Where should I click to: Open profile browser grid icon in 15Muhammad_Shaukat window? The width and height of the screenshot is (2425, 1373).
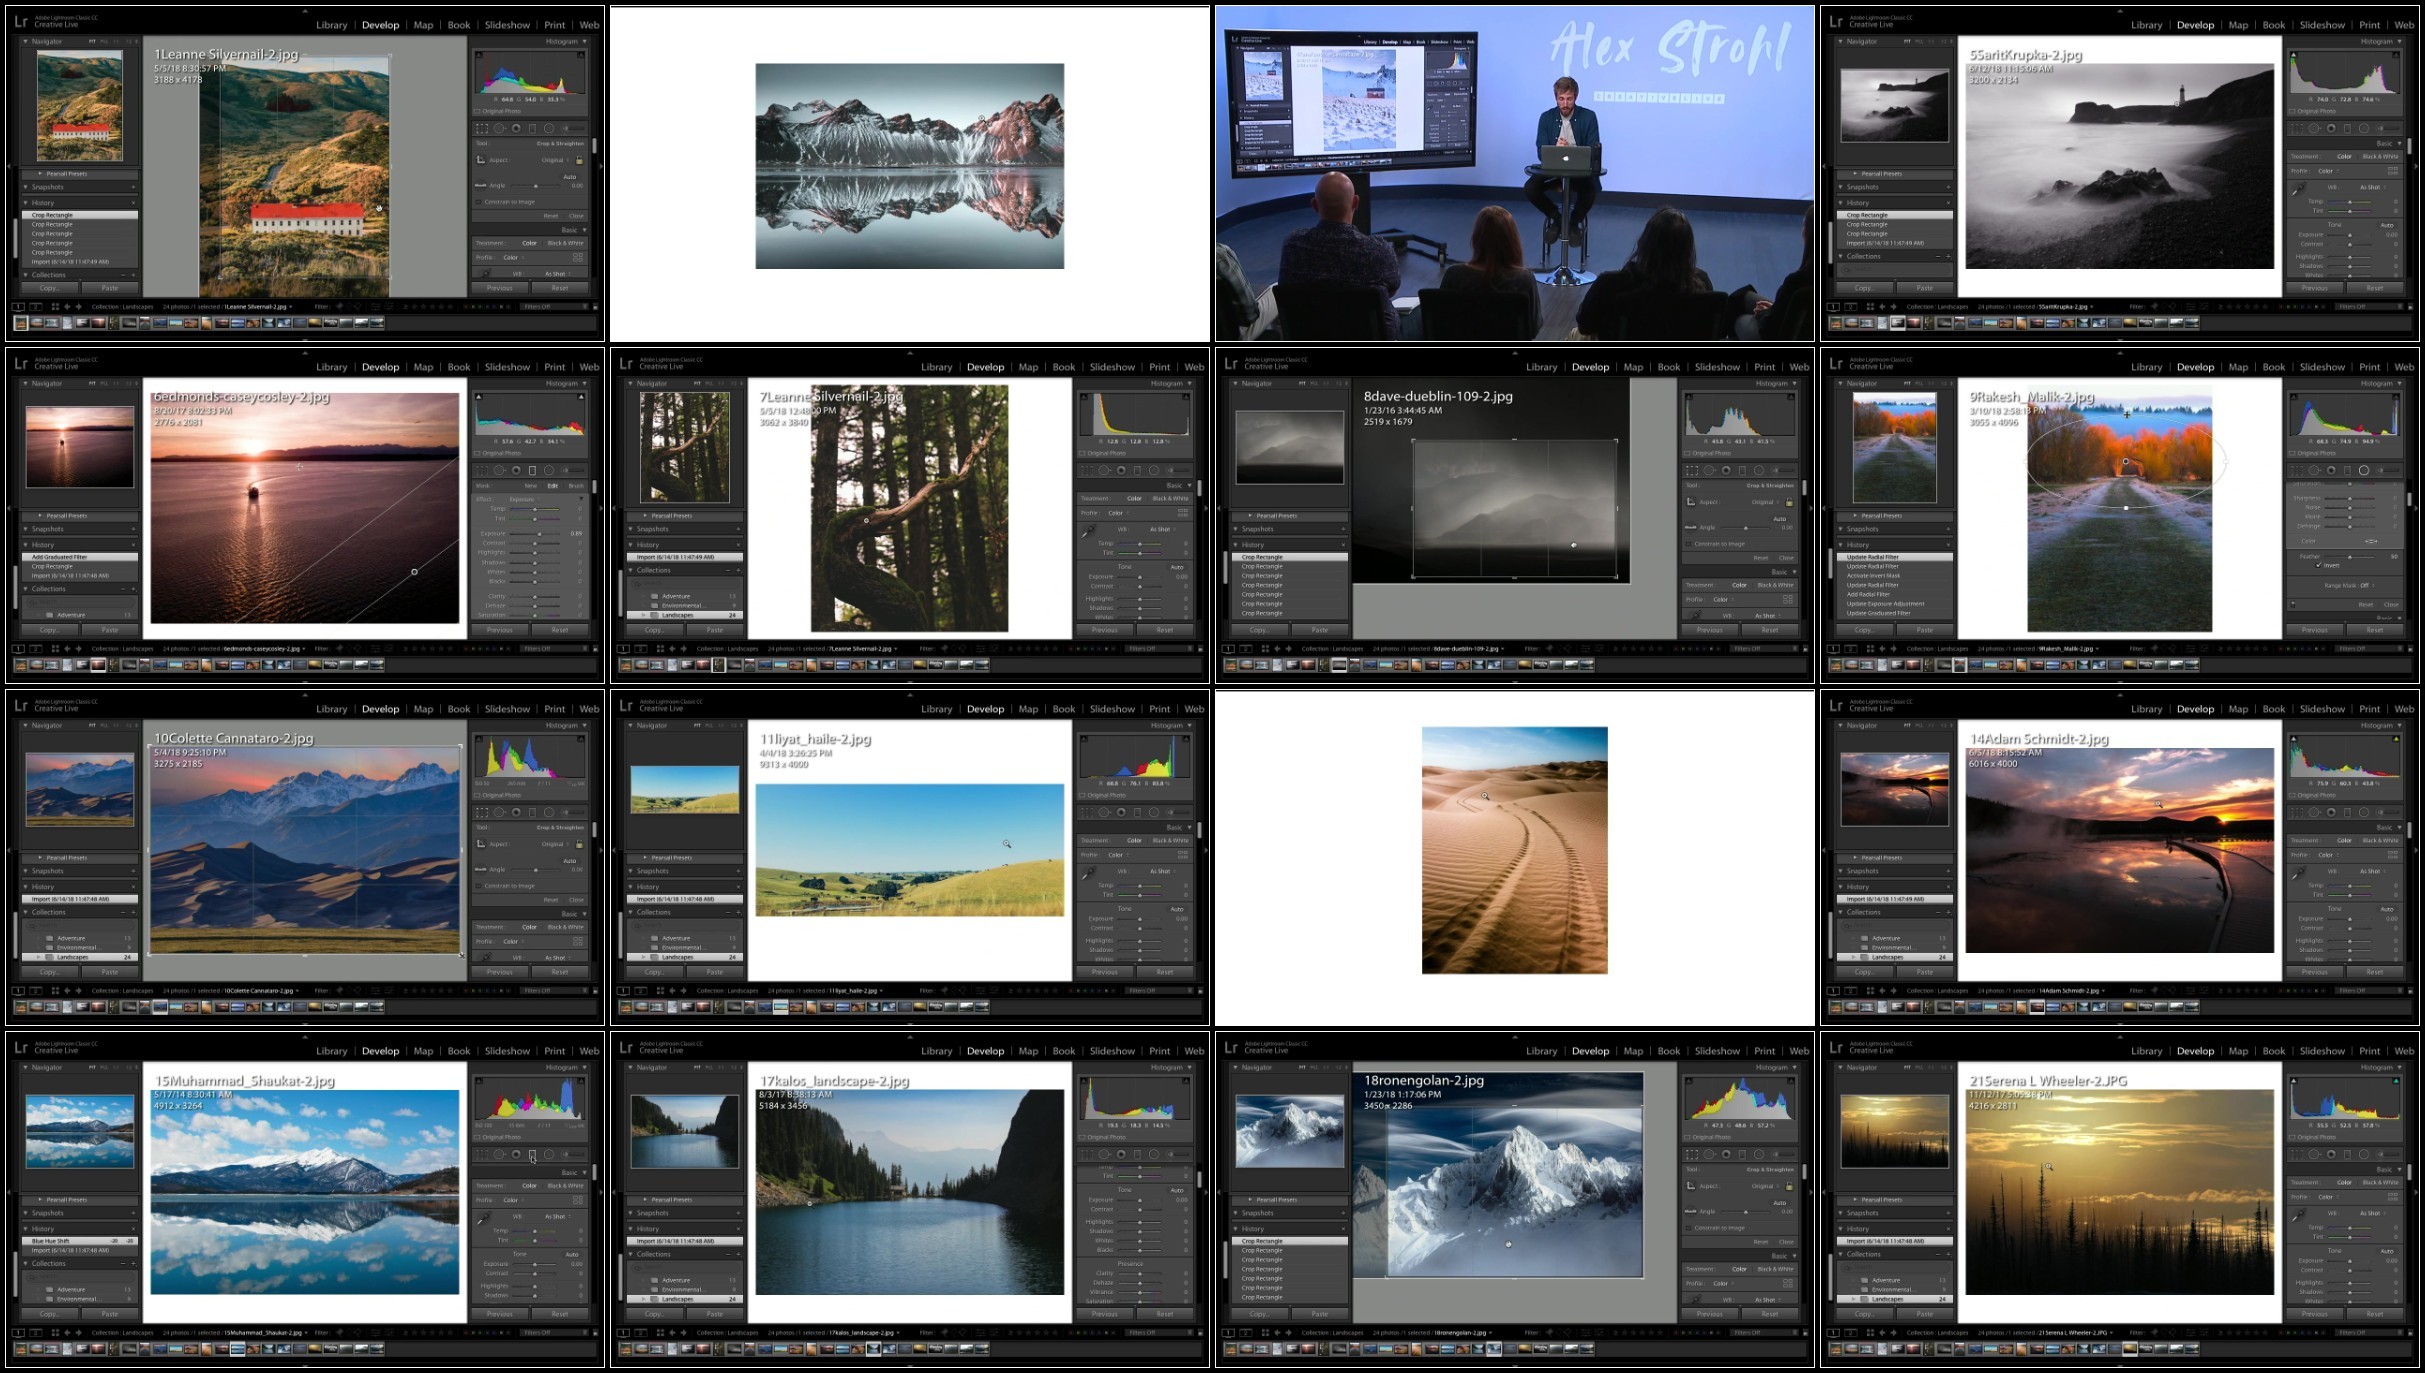pos(577,1199)
